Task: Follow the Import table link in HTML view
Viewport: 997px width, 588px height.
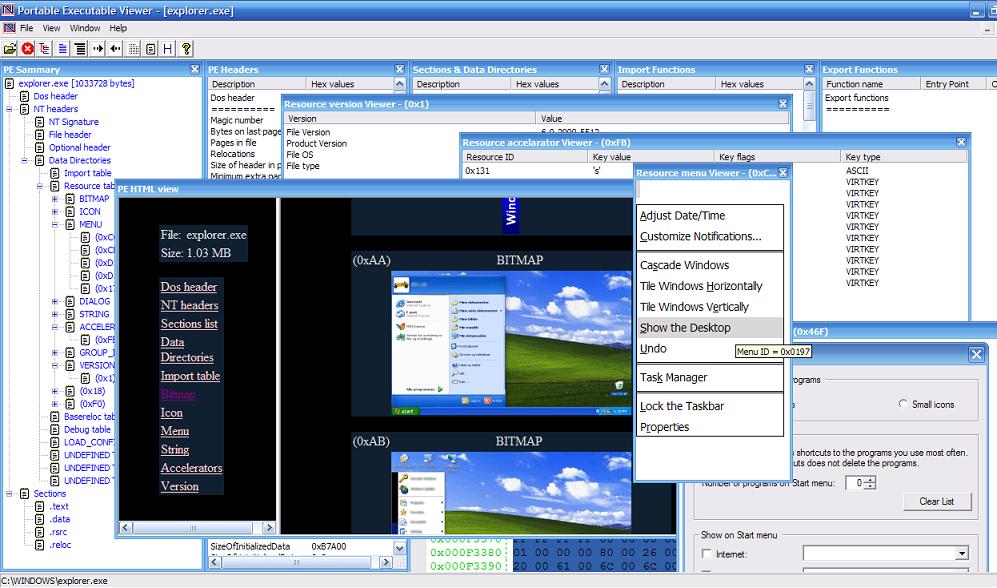Action: (190, 376)
